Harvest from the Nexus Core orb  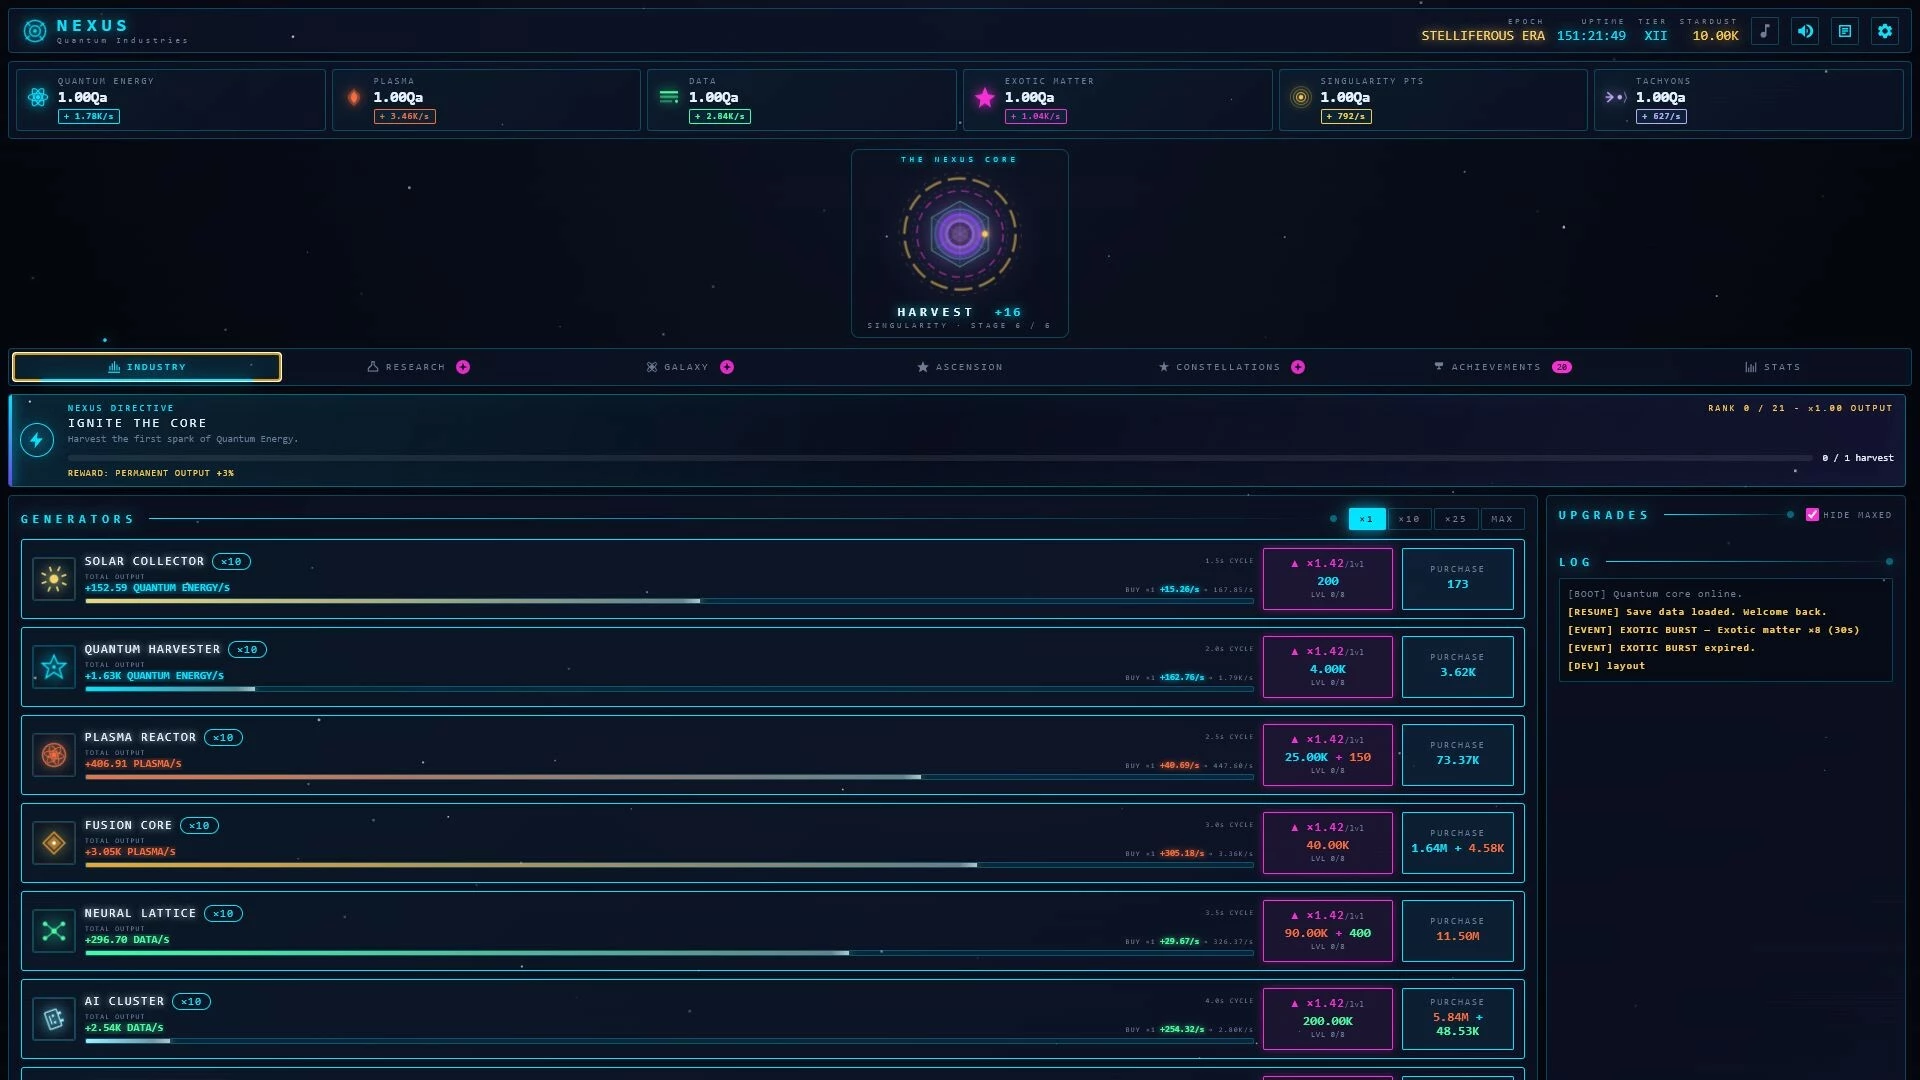click(x=960, y=234)
